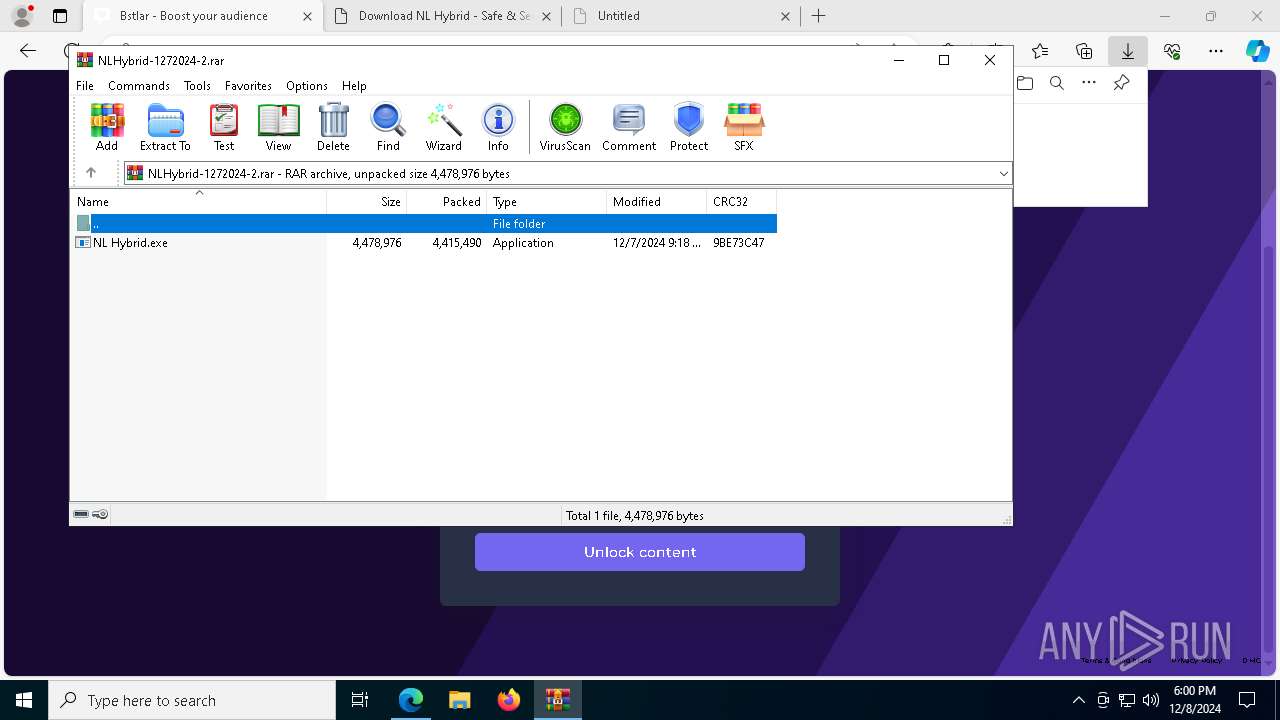Open the View tool in WinRAR

278,127
